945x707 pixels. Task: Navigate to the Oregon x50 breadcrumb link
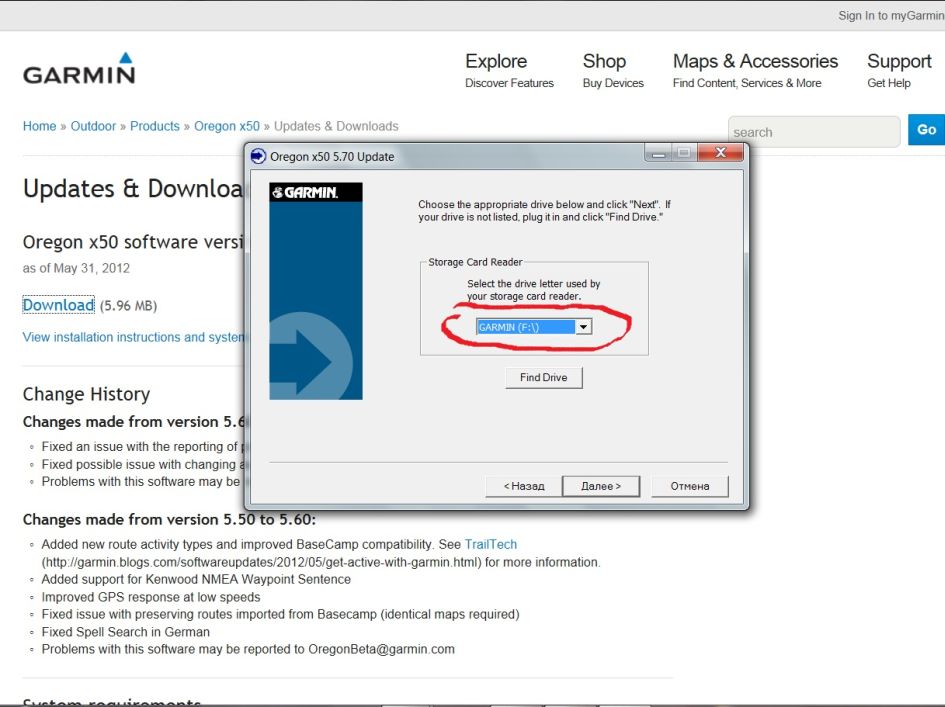click(227, 126)
